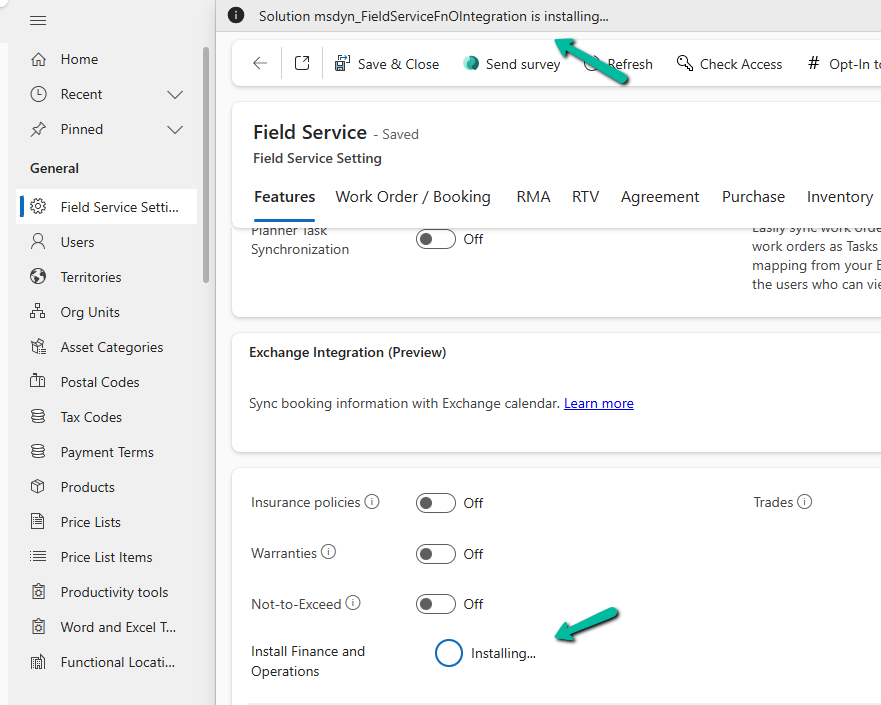881x705 pixels.
Task: Expand the Recent section chevron
Action: pos(175,94)
